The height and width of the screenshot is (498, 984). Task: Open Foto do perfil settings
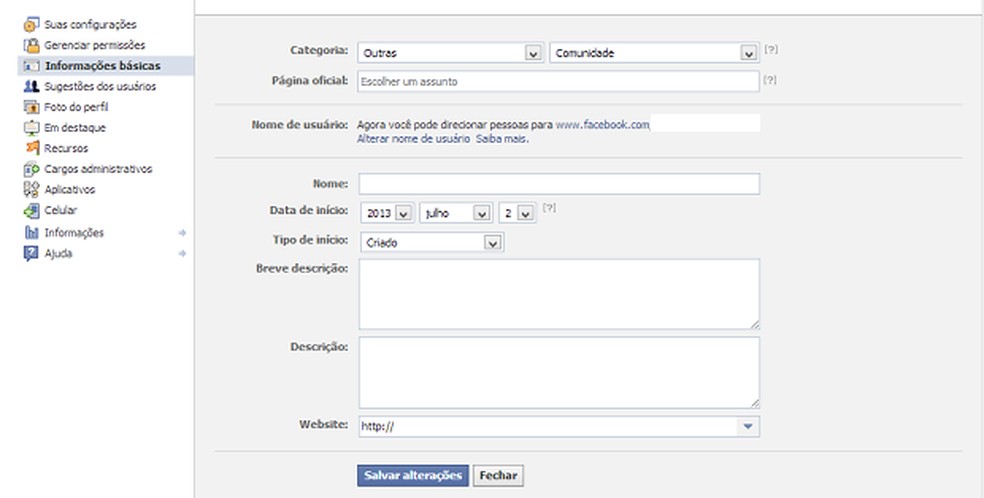click(76, 107)
